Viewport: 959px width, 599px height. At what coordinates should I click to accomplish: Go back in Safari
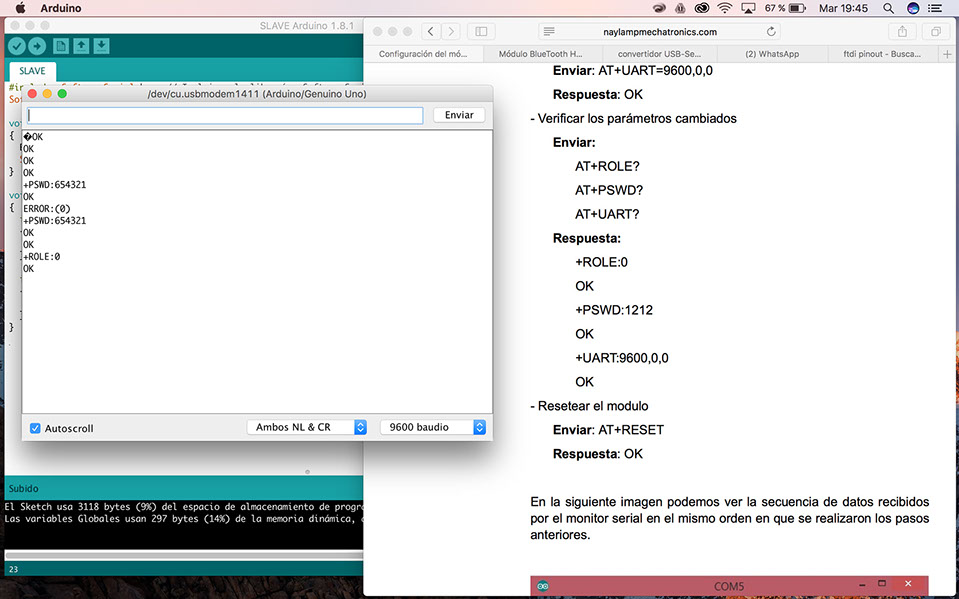[x=431, y=31]
